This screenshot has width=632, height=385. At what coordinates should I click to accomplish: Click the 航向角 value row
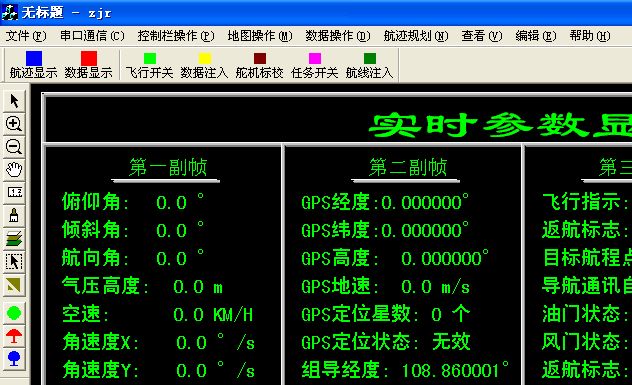pyautogui.click(x=133, y=258)
